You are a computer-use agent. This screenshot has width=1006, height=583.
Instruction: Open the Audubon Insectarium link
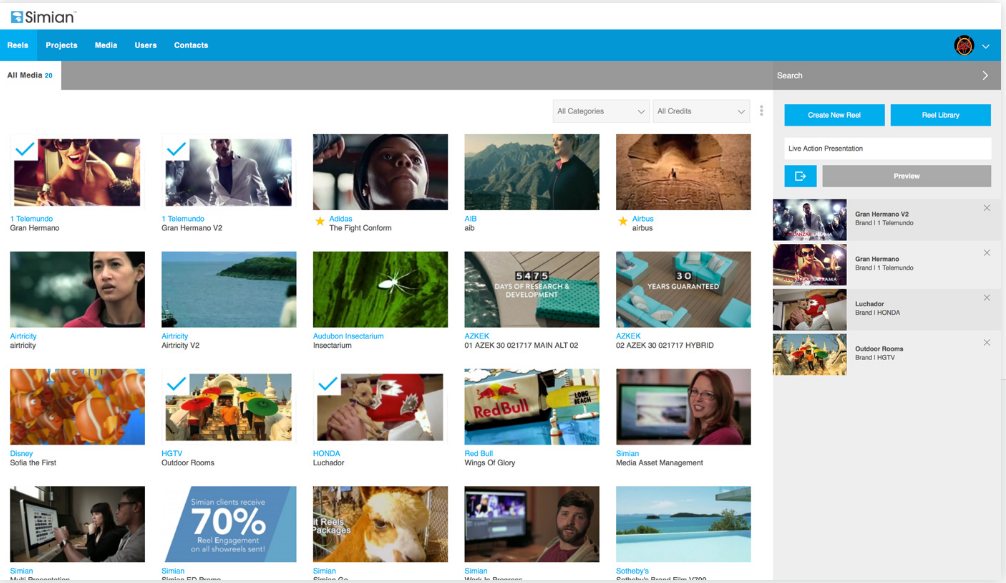coord(348,336)
